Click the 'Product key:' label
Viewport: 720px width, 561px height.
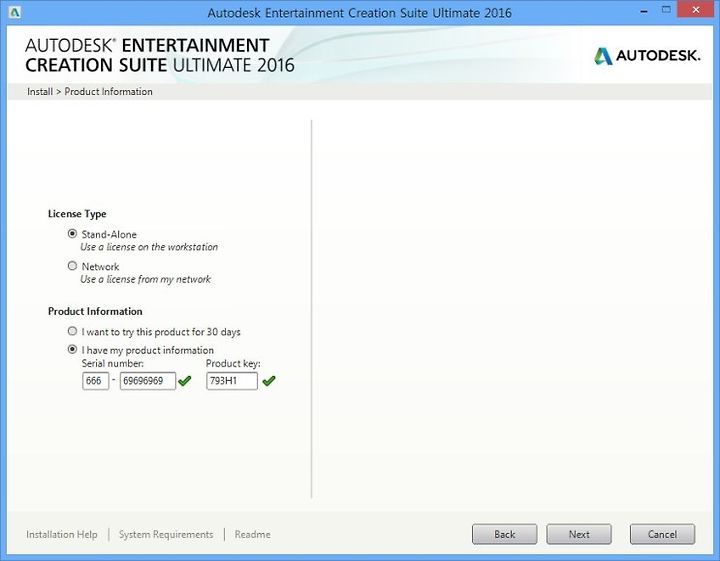(x=233, y=364)
